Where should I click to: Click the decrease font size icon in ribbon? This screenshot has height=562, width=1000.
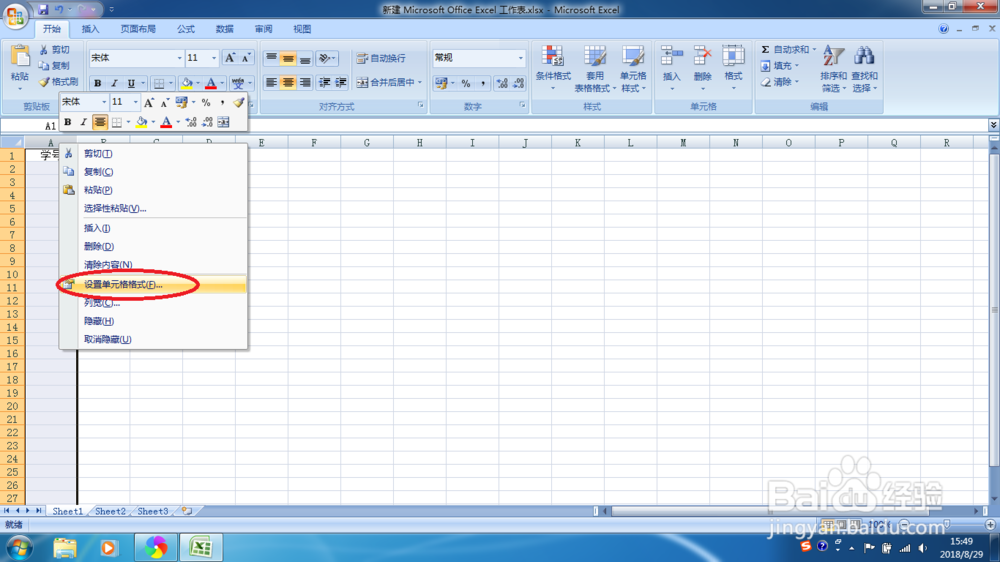coord(246,58)
